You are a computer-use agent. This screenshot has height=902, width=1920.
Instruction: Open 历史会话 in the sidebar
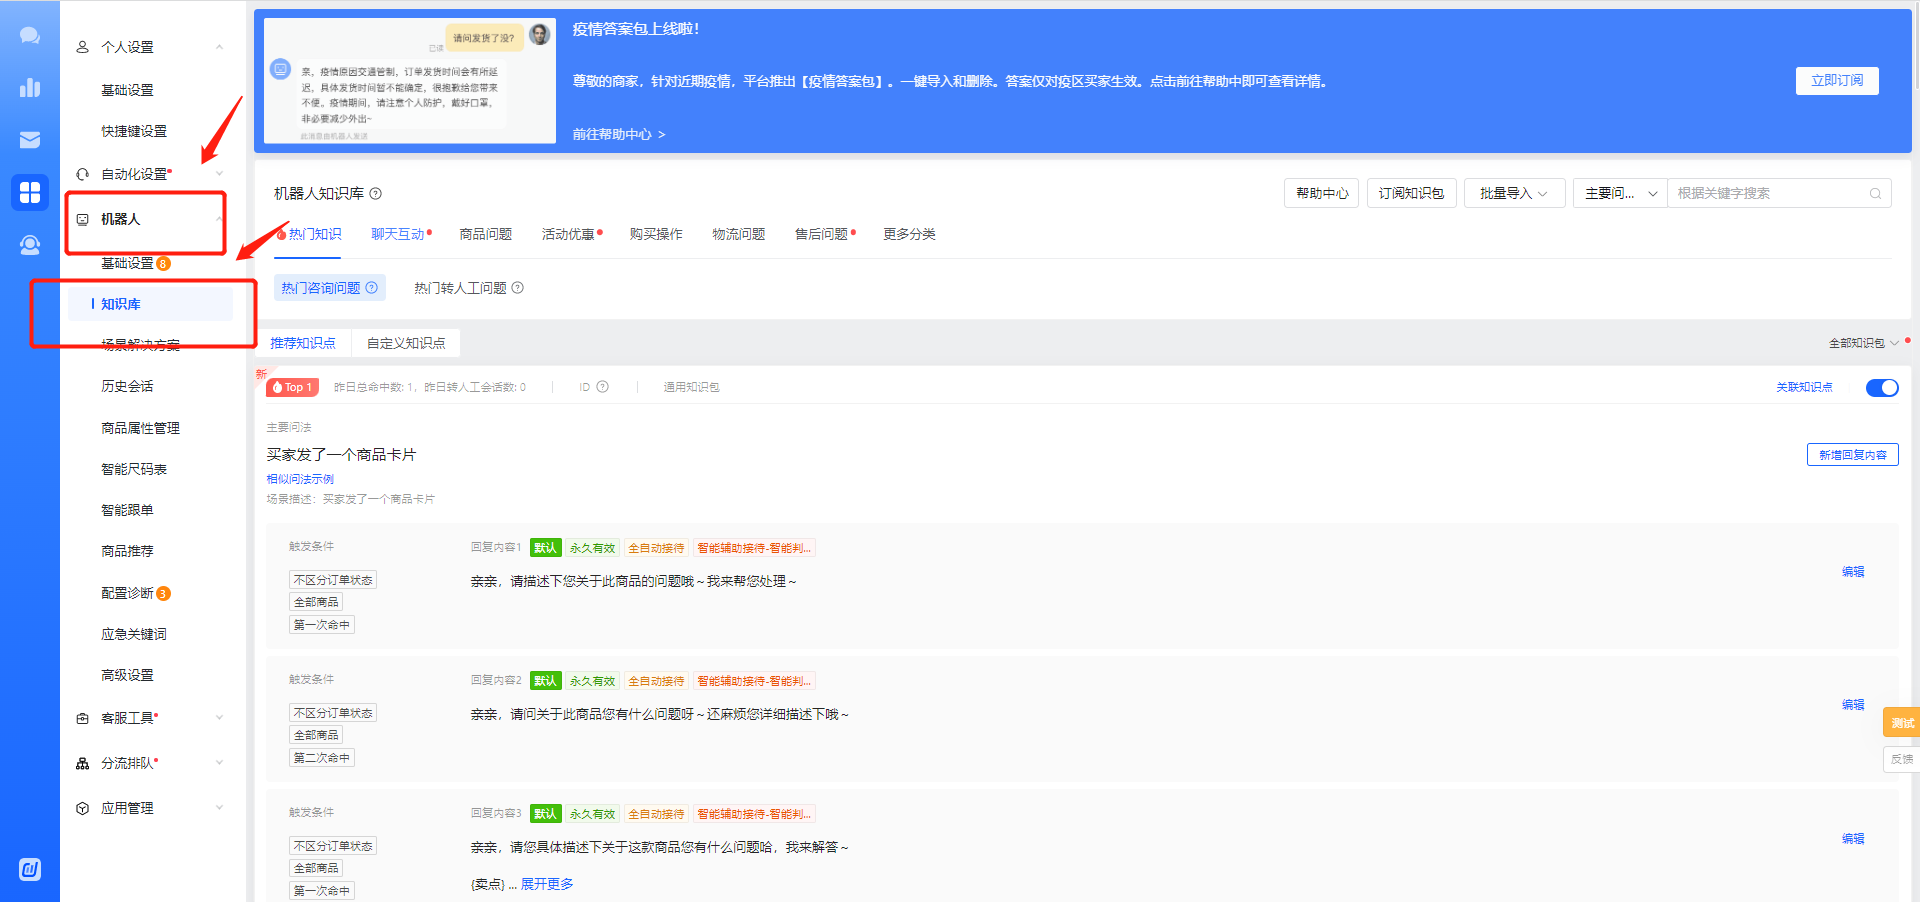point(127,386)
